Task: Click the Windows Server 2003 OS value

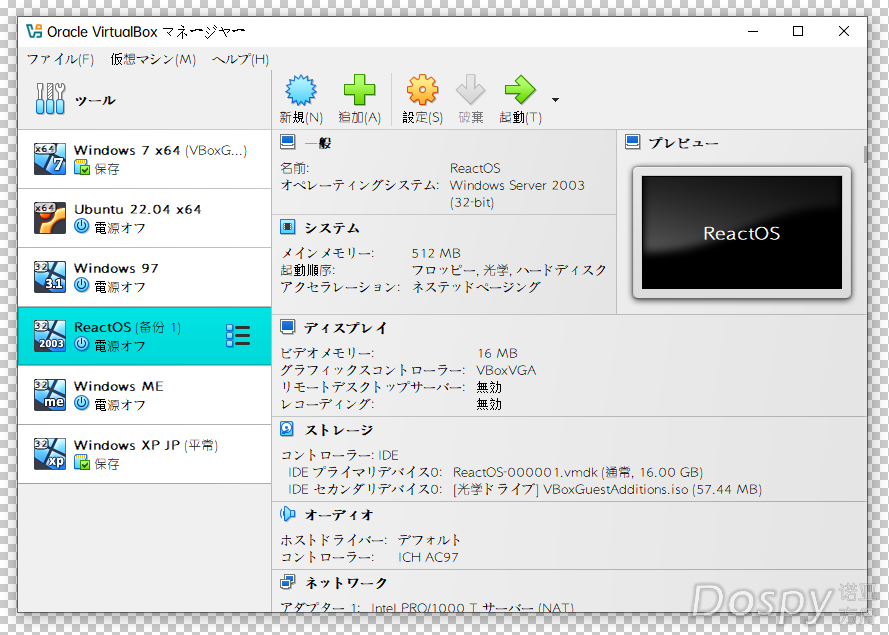Action: tap(517, 193)
